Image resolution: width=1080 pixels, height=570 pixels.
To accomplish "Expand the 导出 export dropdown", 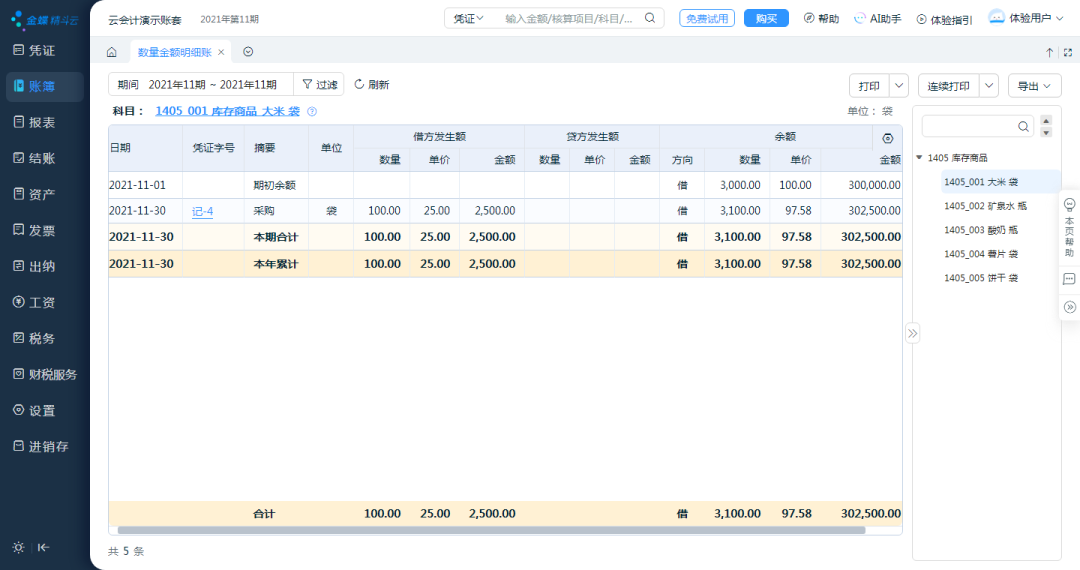I will click(1034, 86).
